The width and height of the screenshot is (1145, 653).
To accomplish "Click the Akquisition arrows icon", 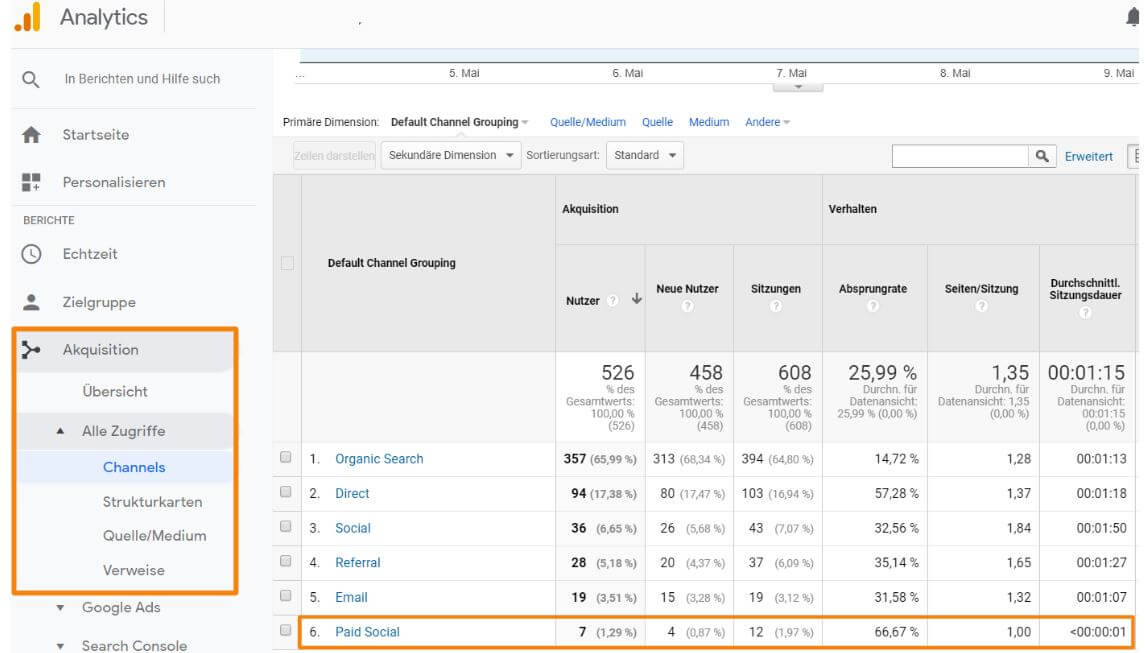I will (31, 350).
